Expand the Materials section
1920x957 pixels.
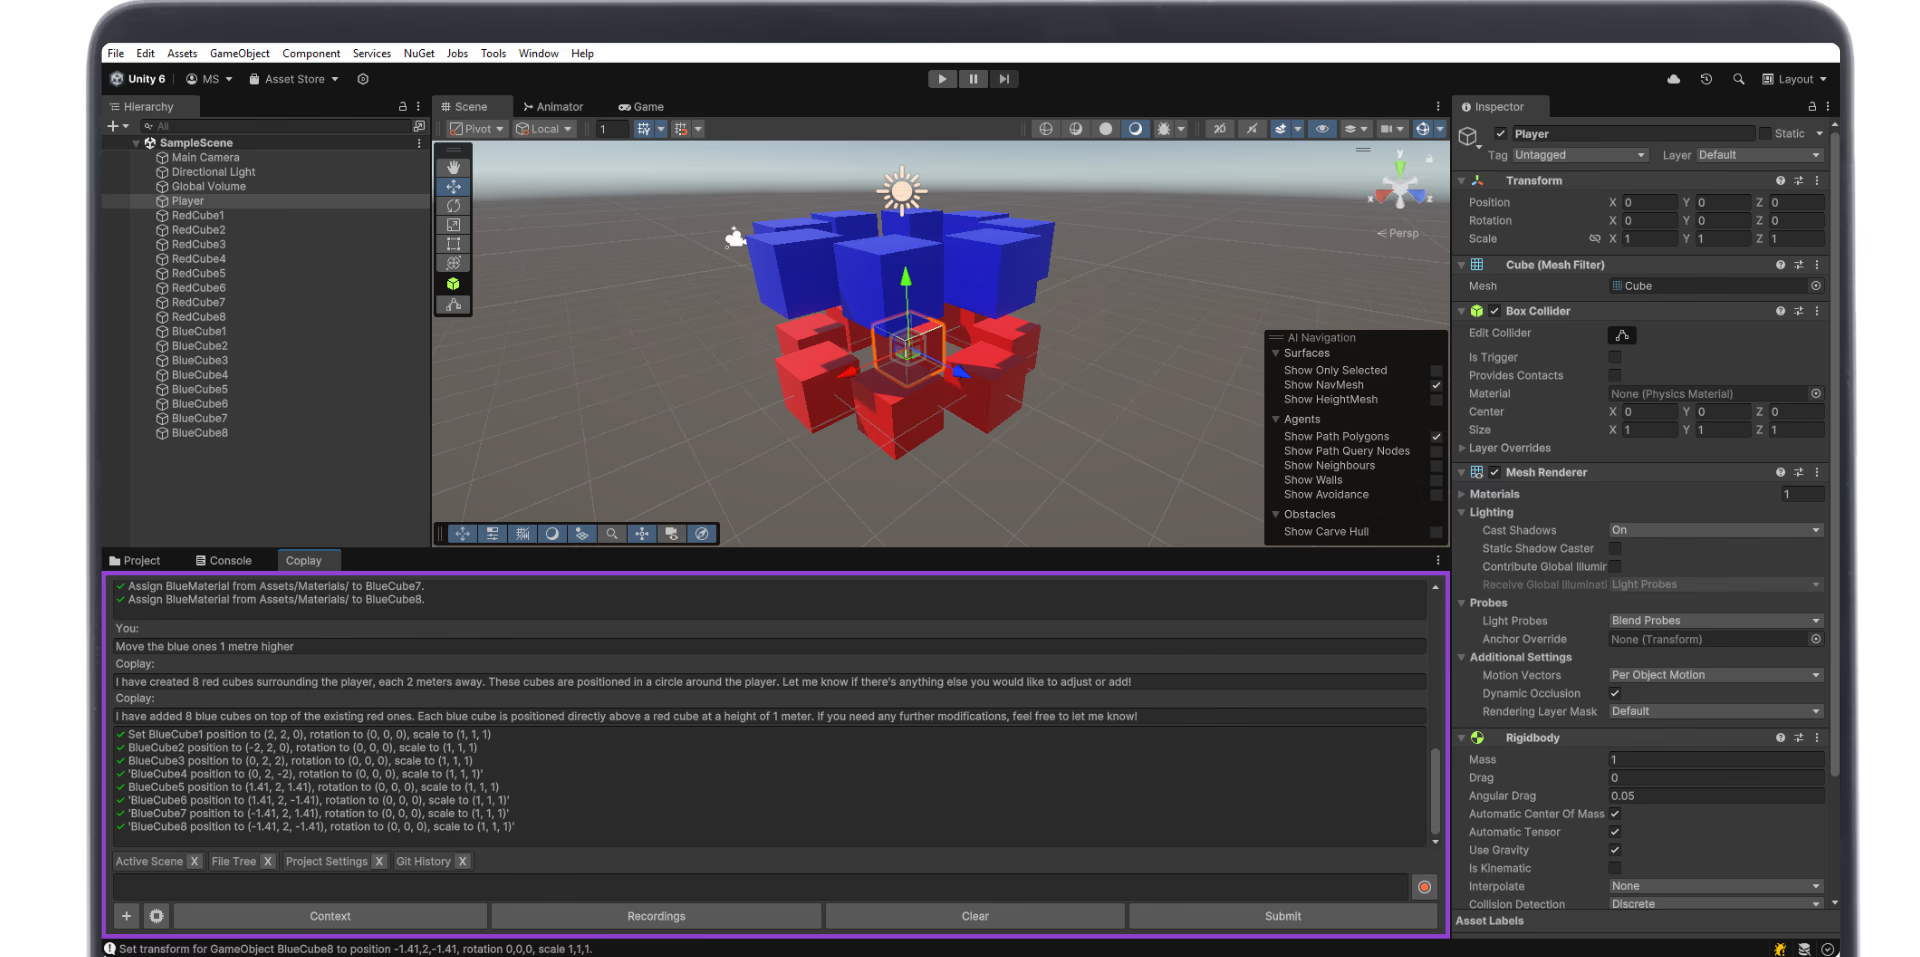point(1462,494)
